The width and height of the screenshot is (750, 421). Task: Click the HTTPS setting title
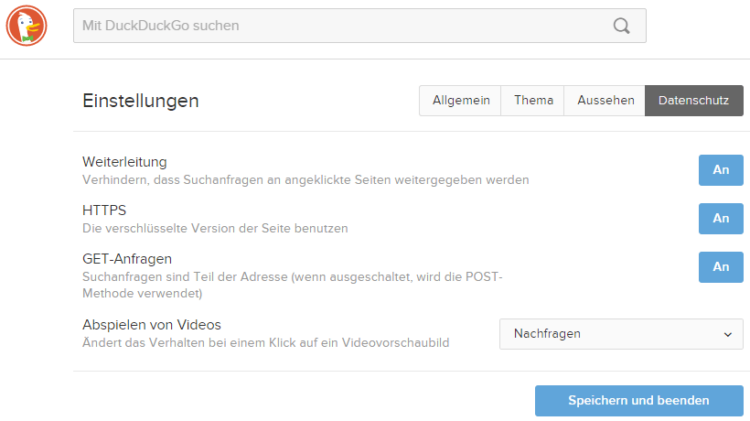coord(104,210)
